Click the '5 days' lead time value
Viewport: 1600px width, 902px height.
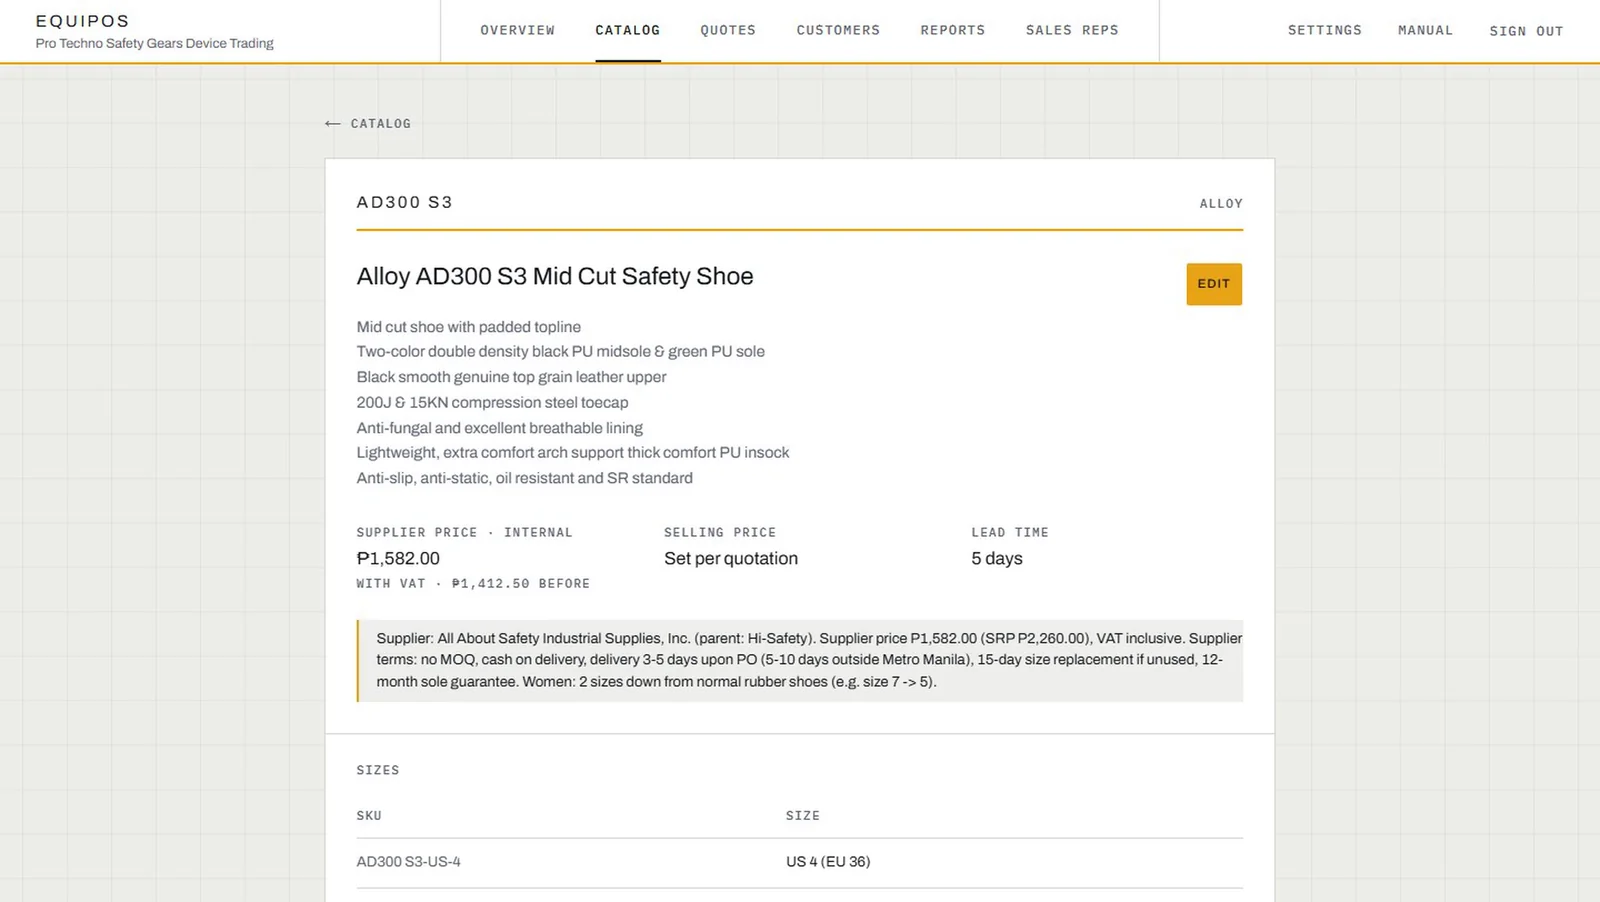(x=997, y=558)
